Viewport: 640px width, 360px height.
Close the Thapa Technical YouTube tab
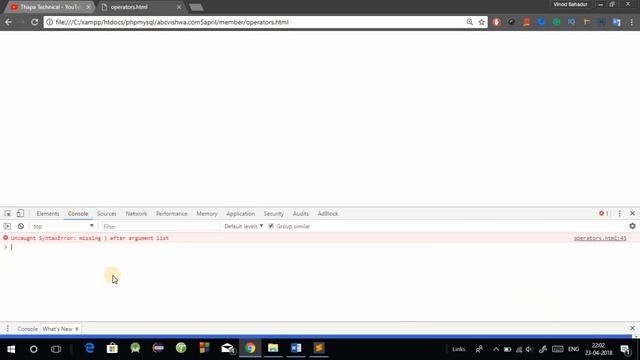coord(89,7)
